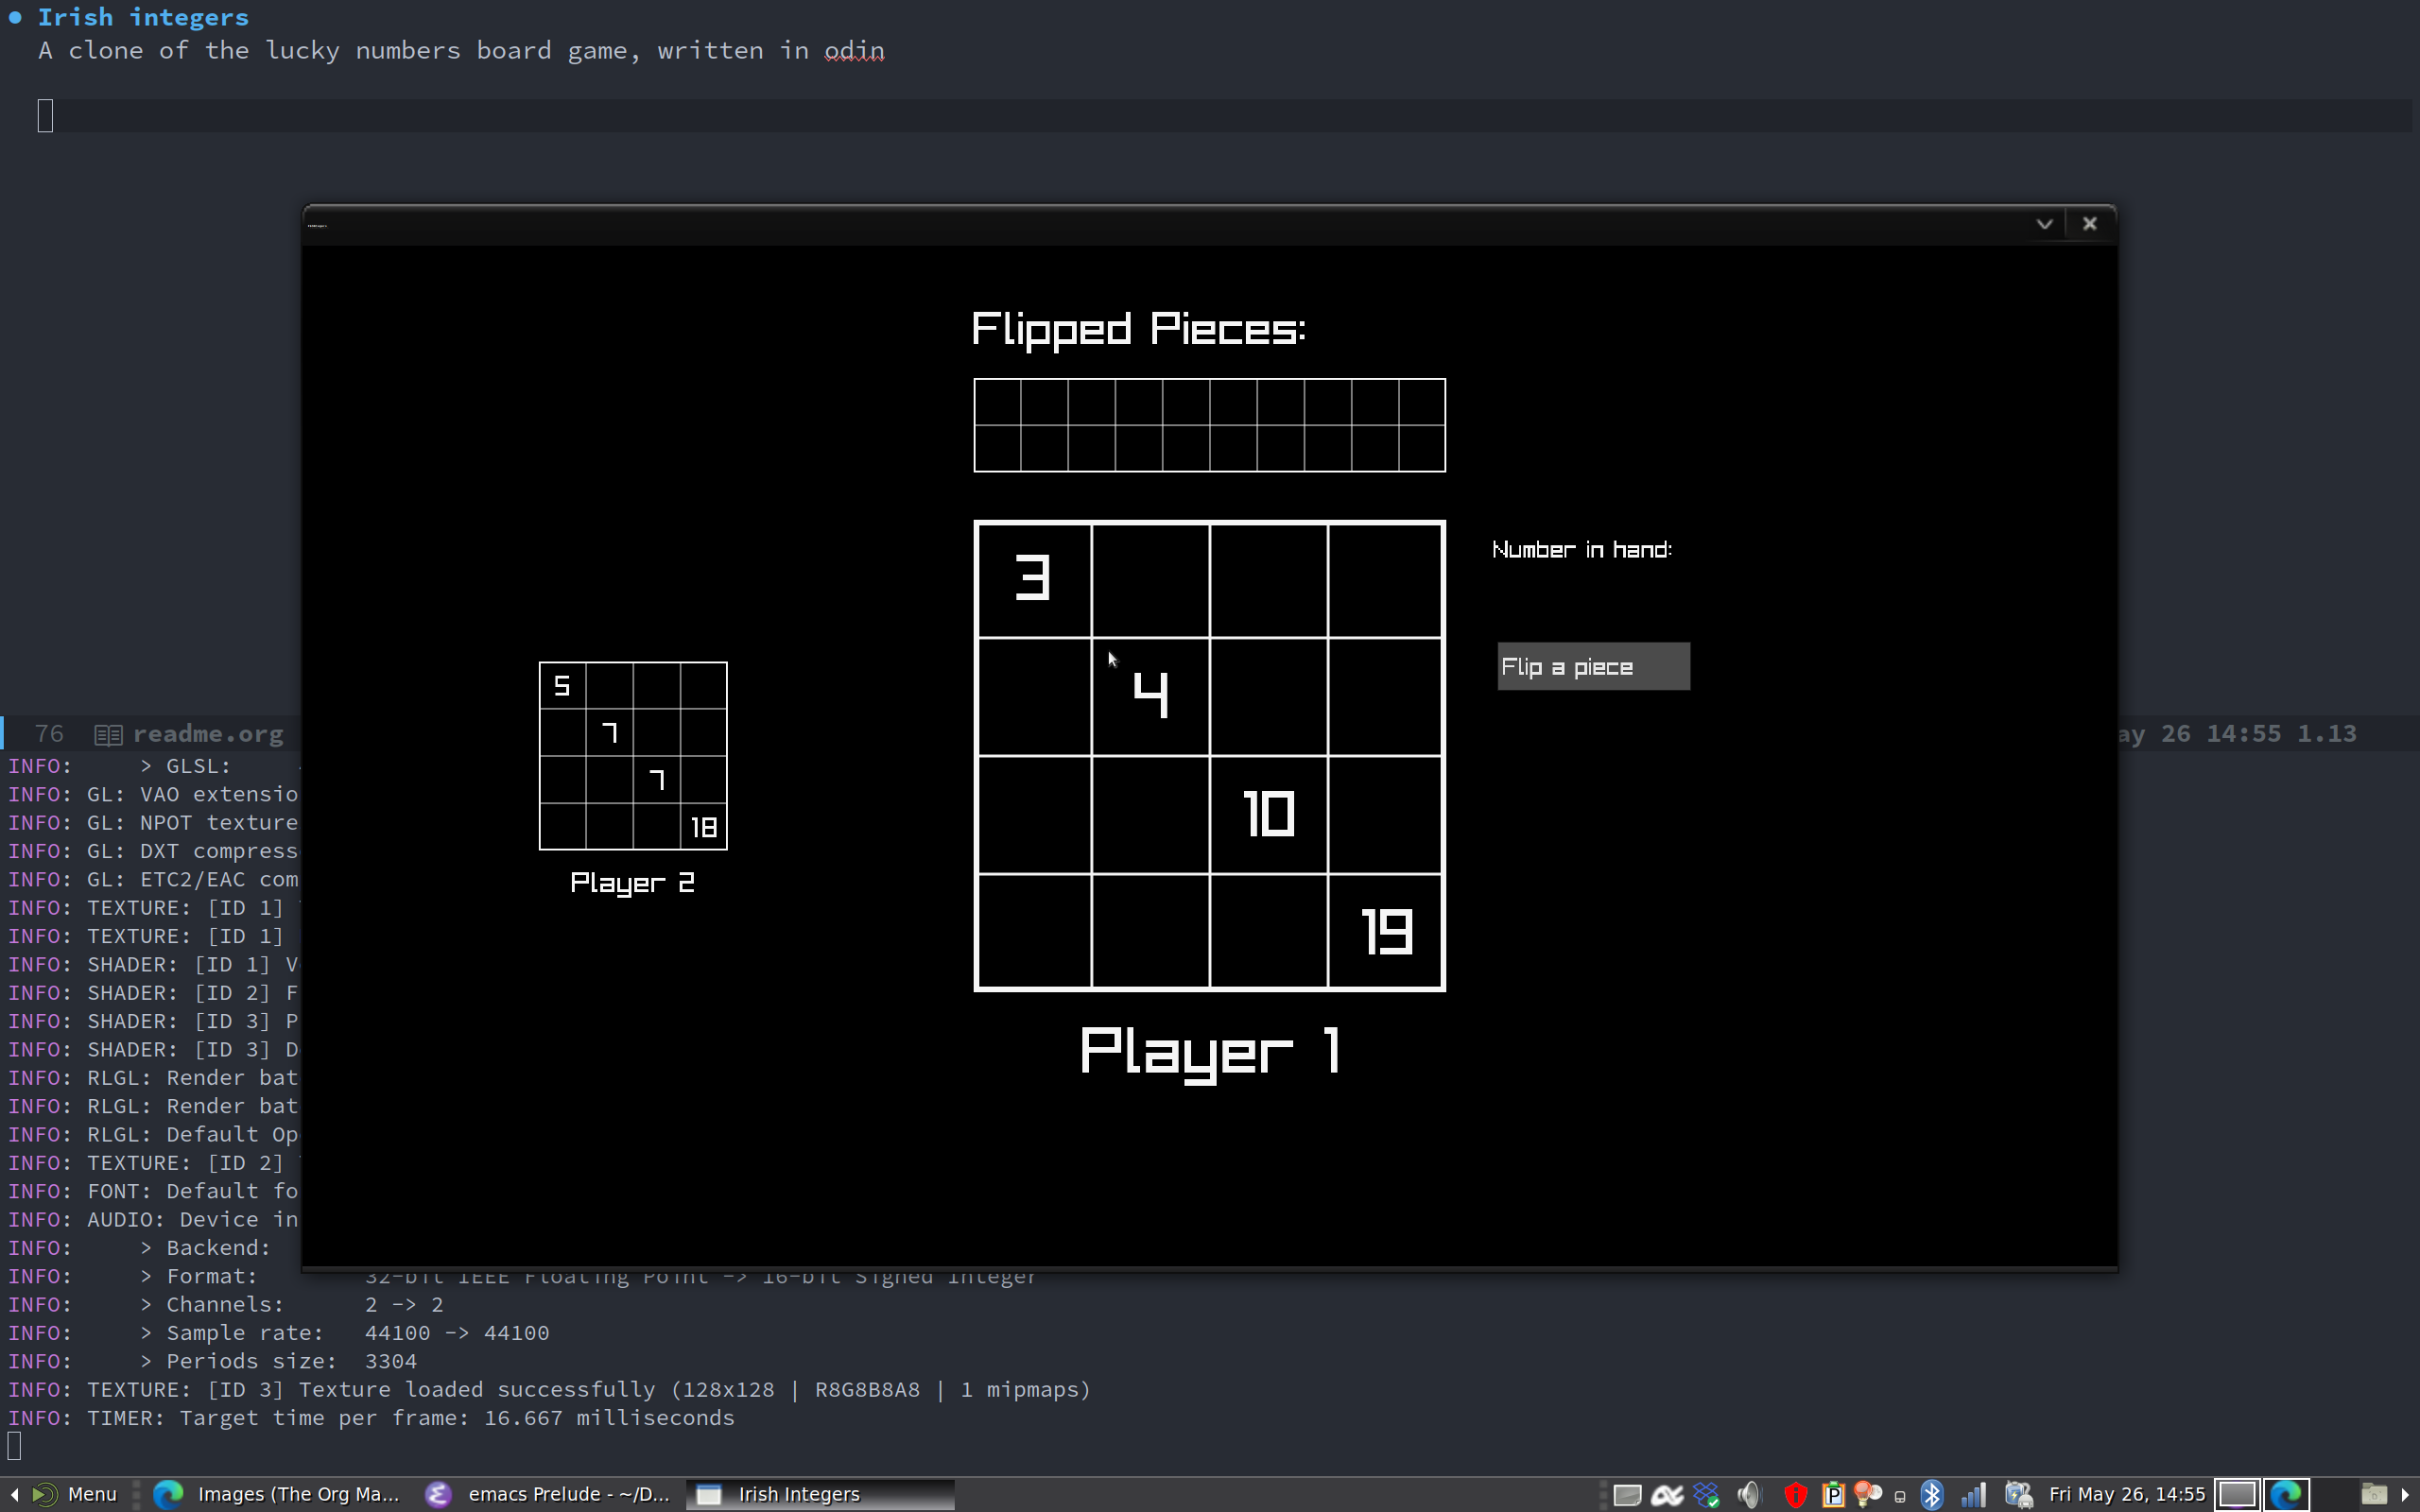Click the small removable device tray icon
The image size is (2420, 1512).
(1900, 1497)
